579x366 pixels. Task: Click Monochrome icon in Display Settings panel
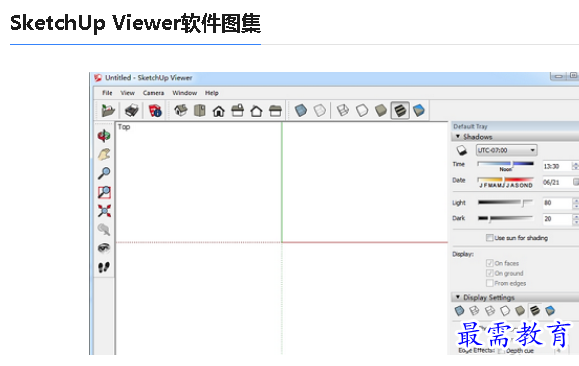[550, 311]
